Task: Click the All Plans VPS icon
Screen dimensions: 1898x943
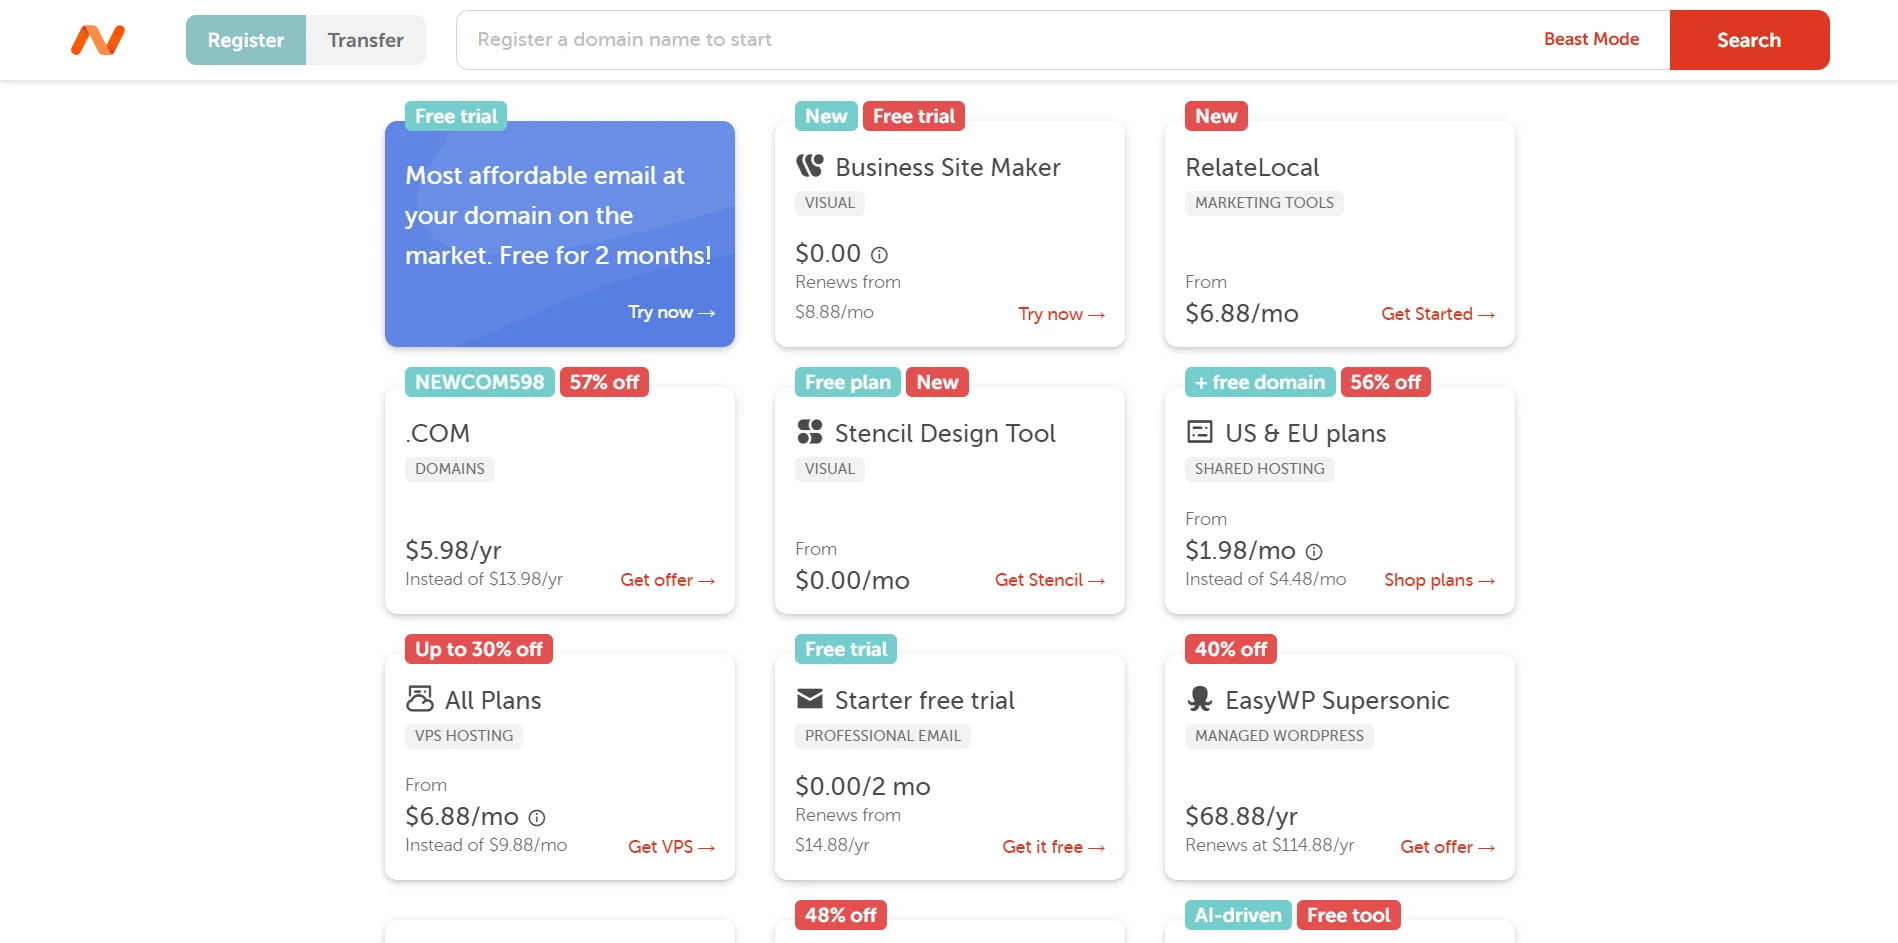Action: pos(419,698)
